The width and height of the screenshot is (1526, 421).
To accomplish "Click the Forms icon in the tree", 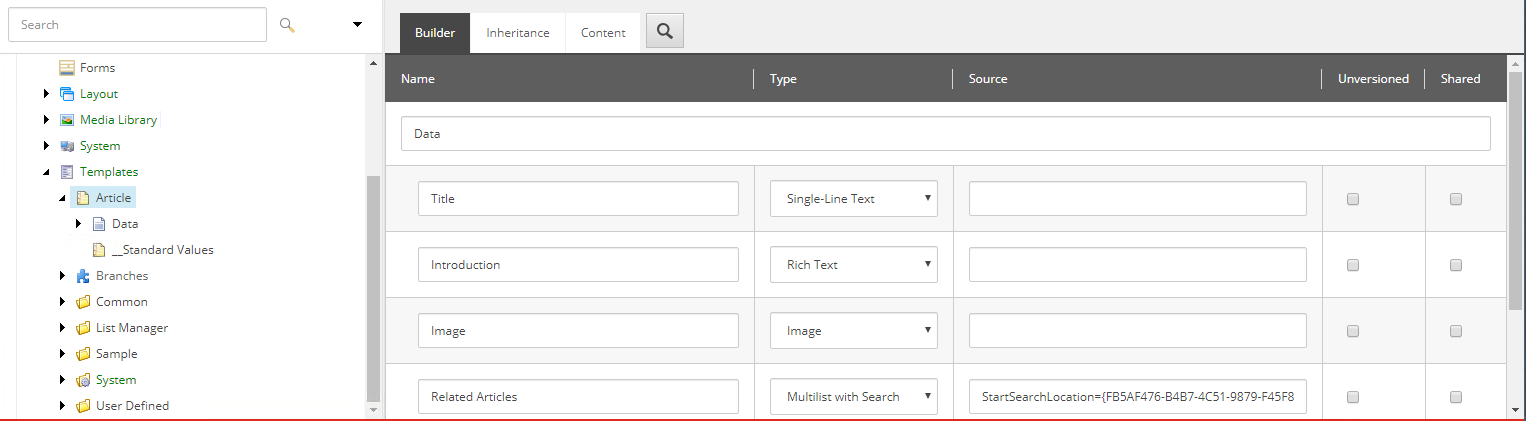I will click(x=67, y=68).
